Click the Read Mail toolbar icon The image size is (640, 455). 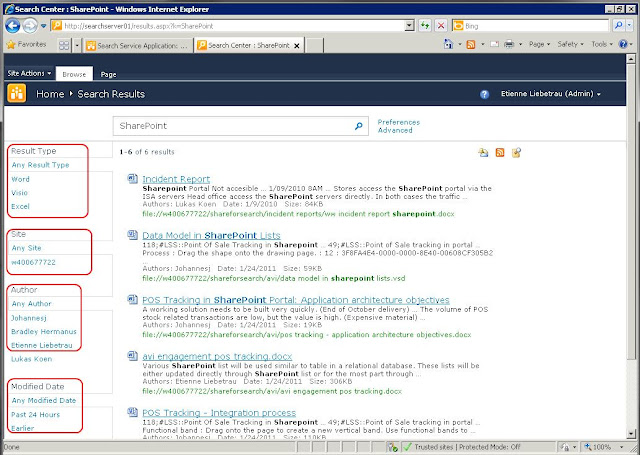coord(494,44)
